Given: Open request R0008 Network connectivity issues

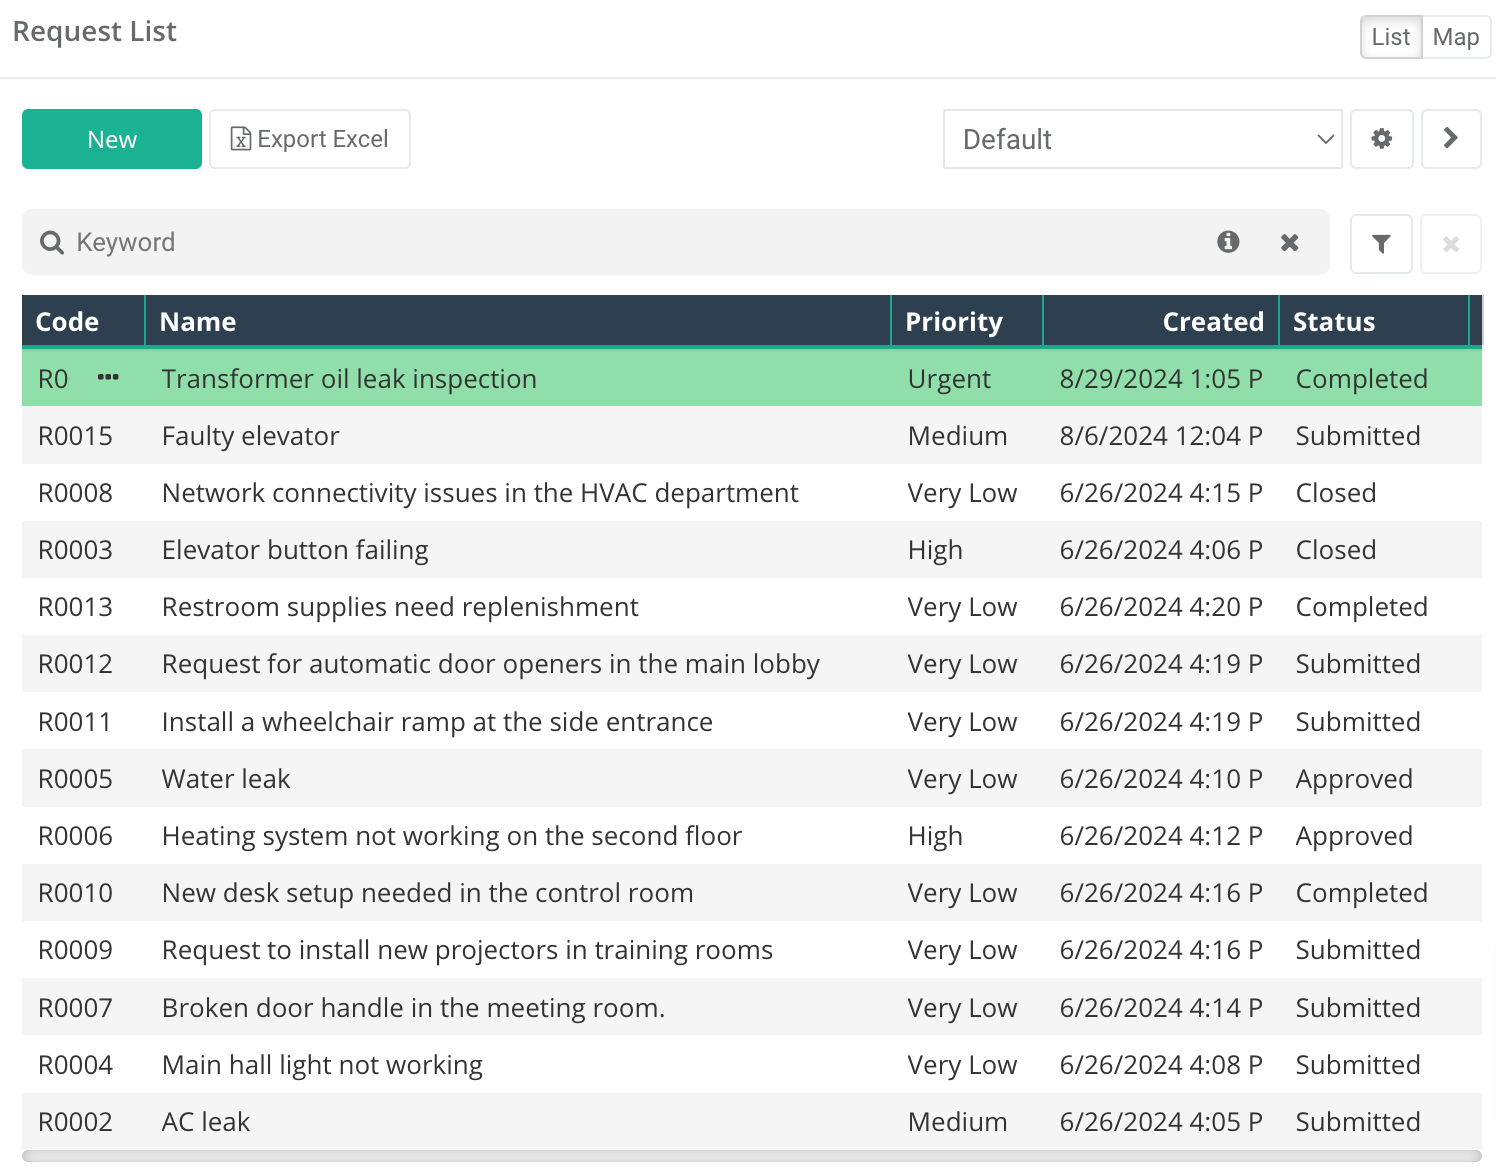Looking at the screenshot, I should coord(480,492).
